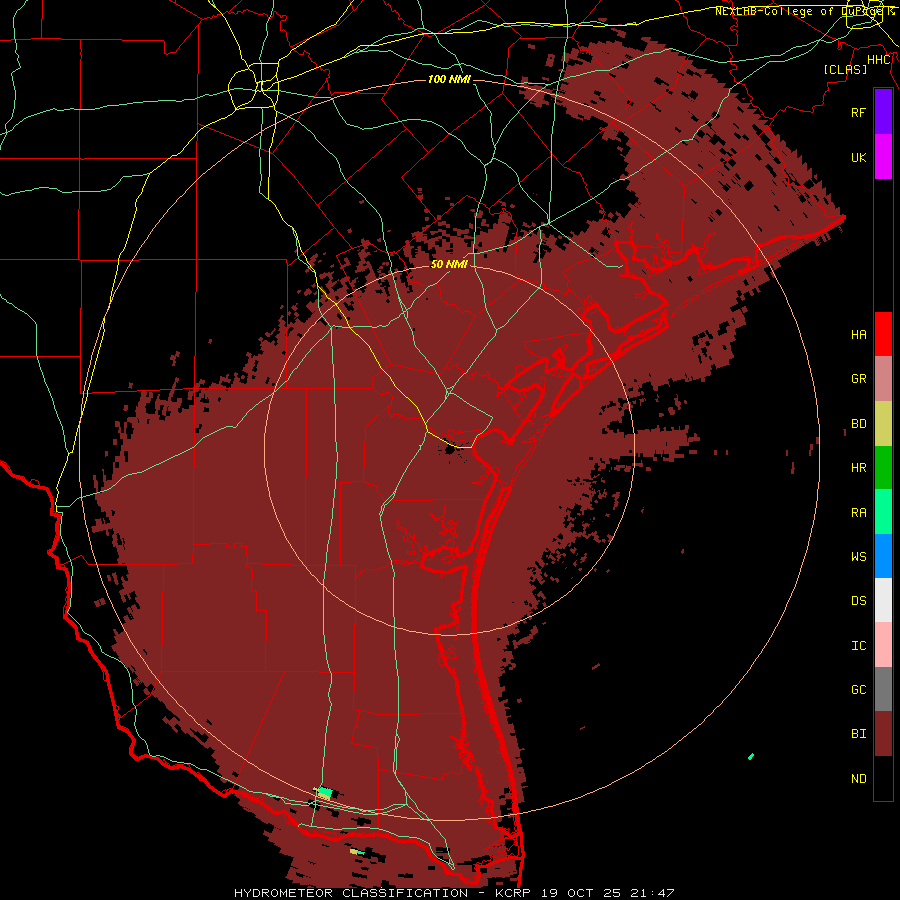Click the "50 NMI" range ring label
The width and height of the screenshot is (900, 900).
(x=449, y=264)
